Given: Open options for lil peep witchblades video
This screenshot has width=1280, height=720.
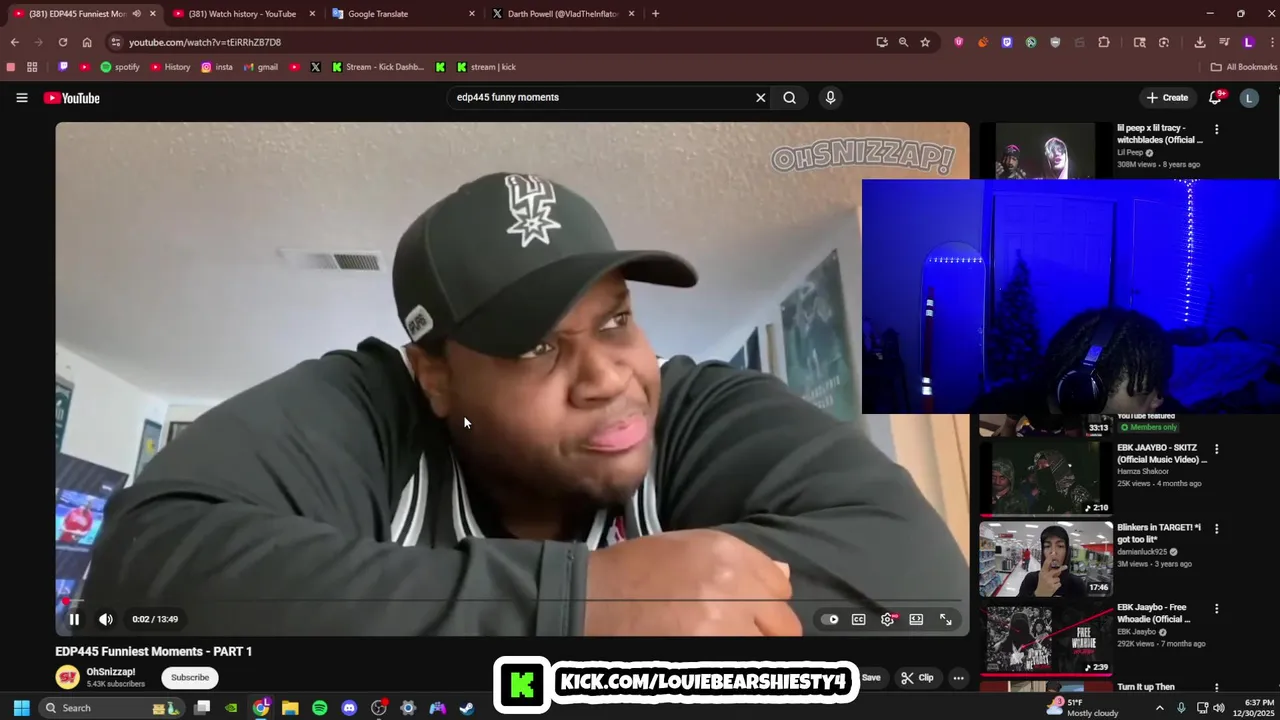Looking at the screenshot, I should (1217, 129).
